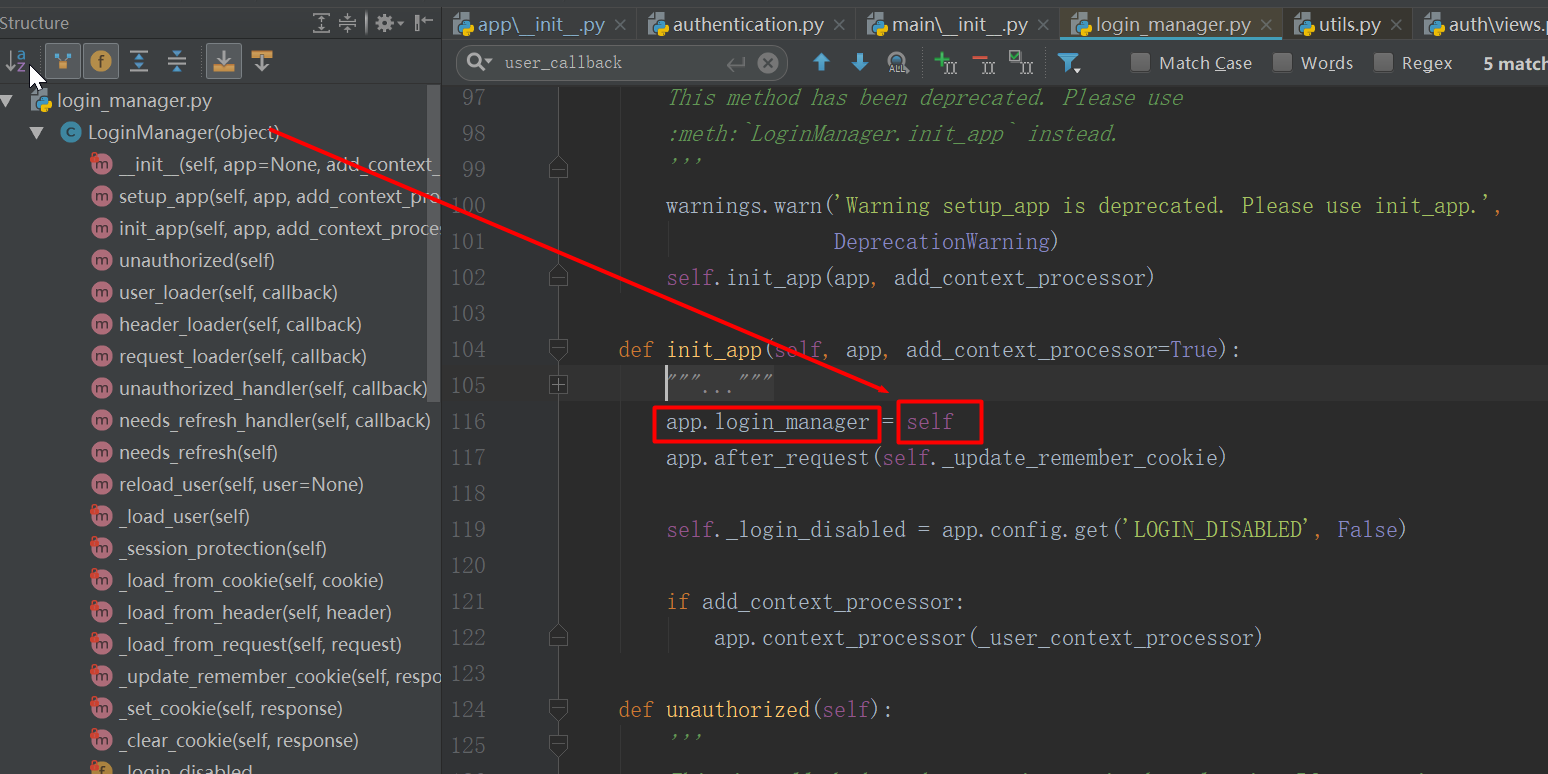Enable Regex search mode
This screenshot has height=774, width=1548.
pyautogui.click(x=1383, y=62)
